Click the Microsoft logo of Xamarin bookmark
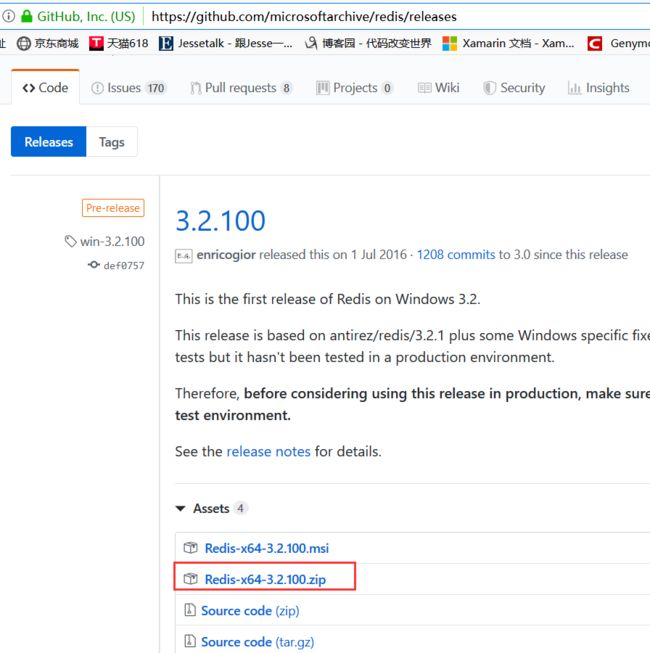 tap(449, 43)
